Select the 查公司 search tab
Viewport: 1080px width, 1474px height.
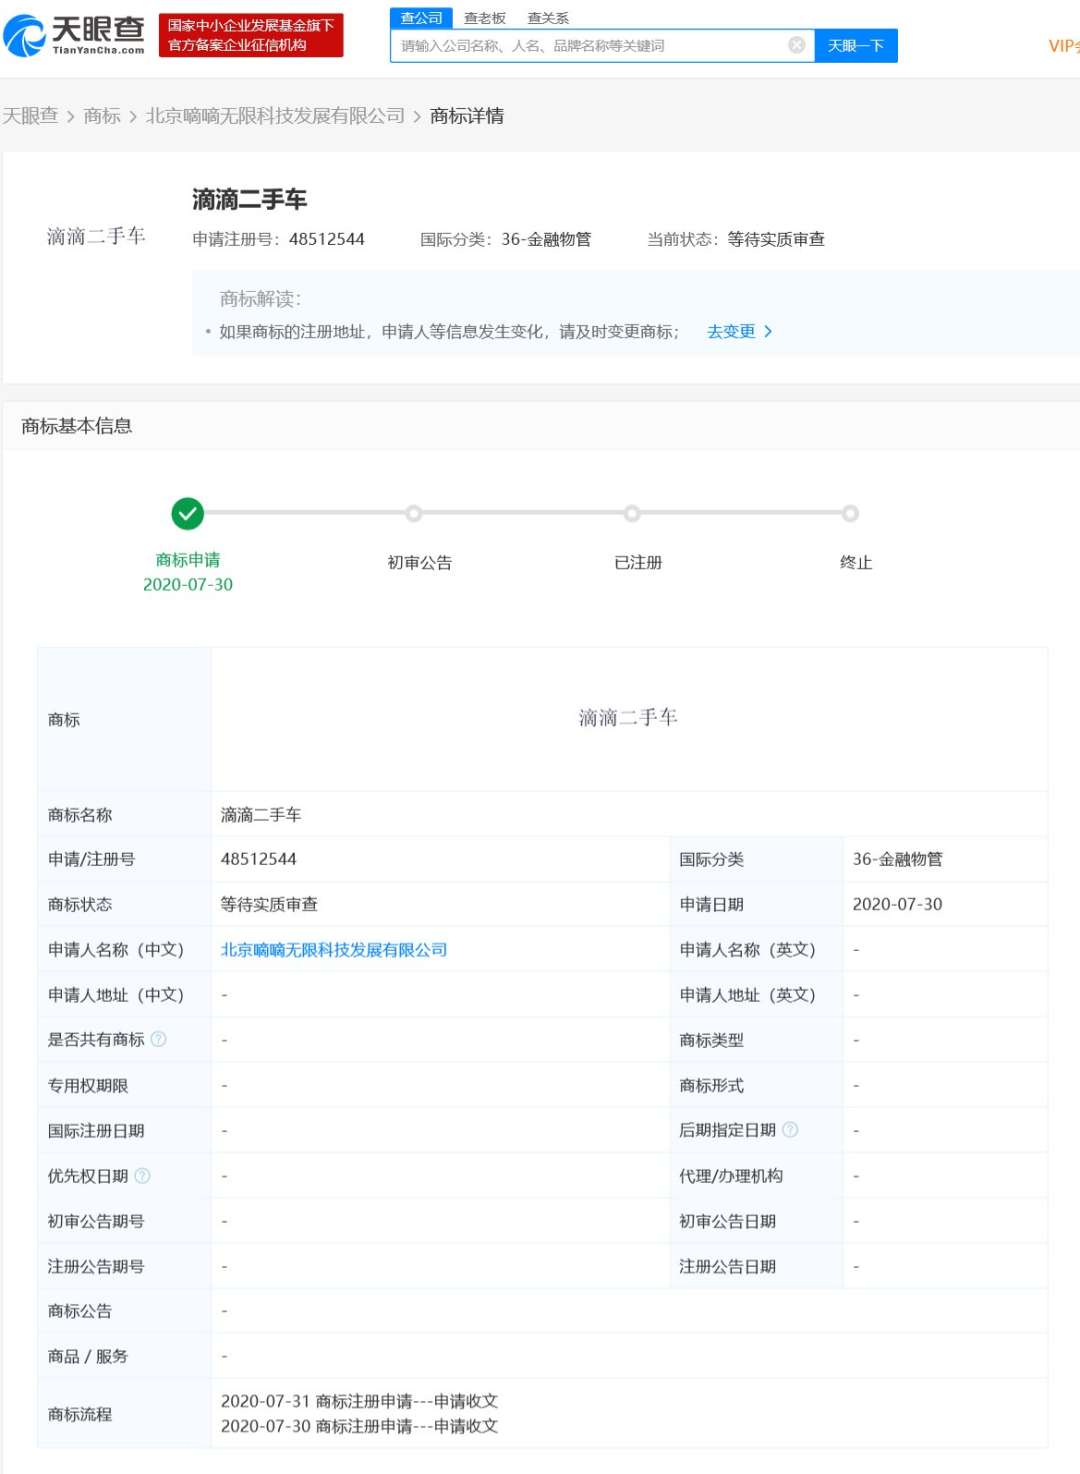(421, 18)
